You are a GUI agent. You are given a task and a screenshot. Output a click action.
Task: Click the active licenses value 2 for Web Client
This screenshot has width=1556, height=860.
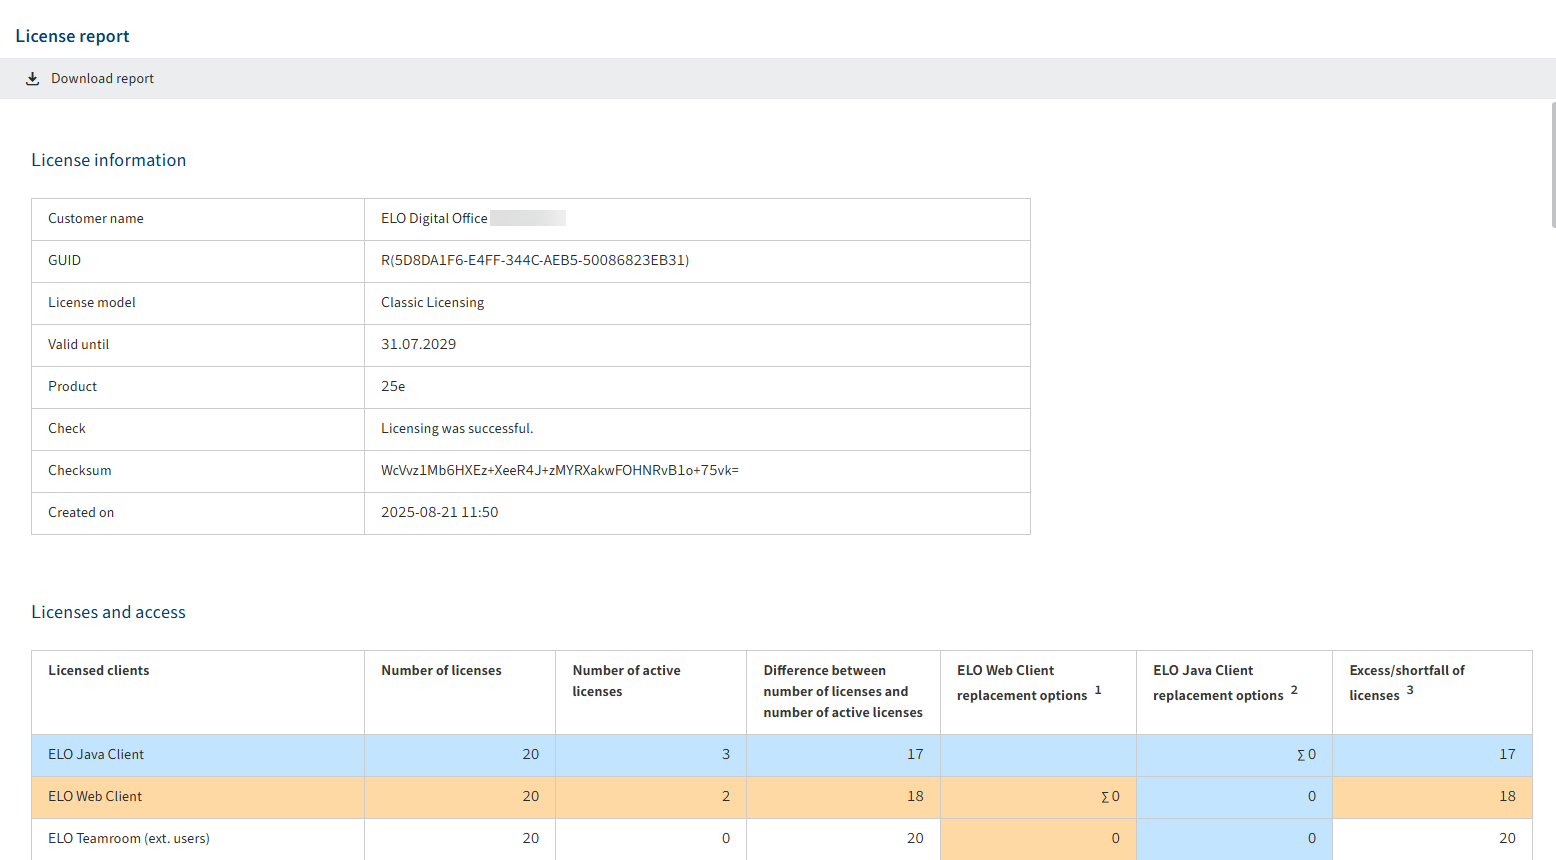pyautogui.click(x=726, y=797)
